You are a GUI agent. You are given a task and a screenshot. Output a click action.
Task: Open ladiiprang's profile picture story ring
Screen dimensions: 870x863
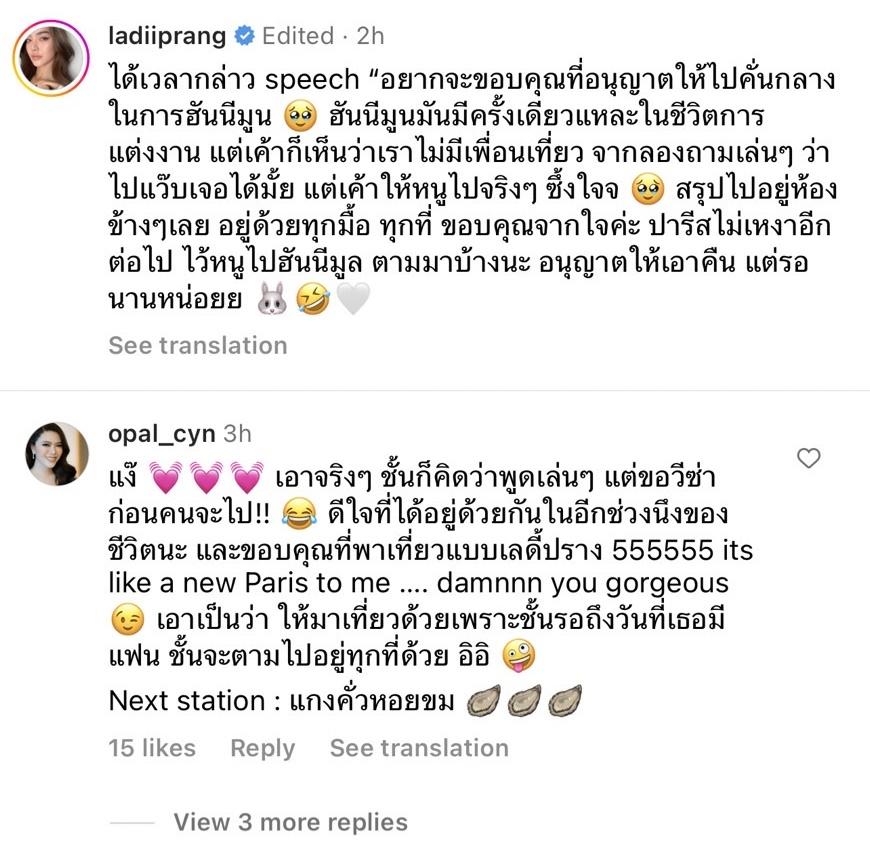click(50, 58)
